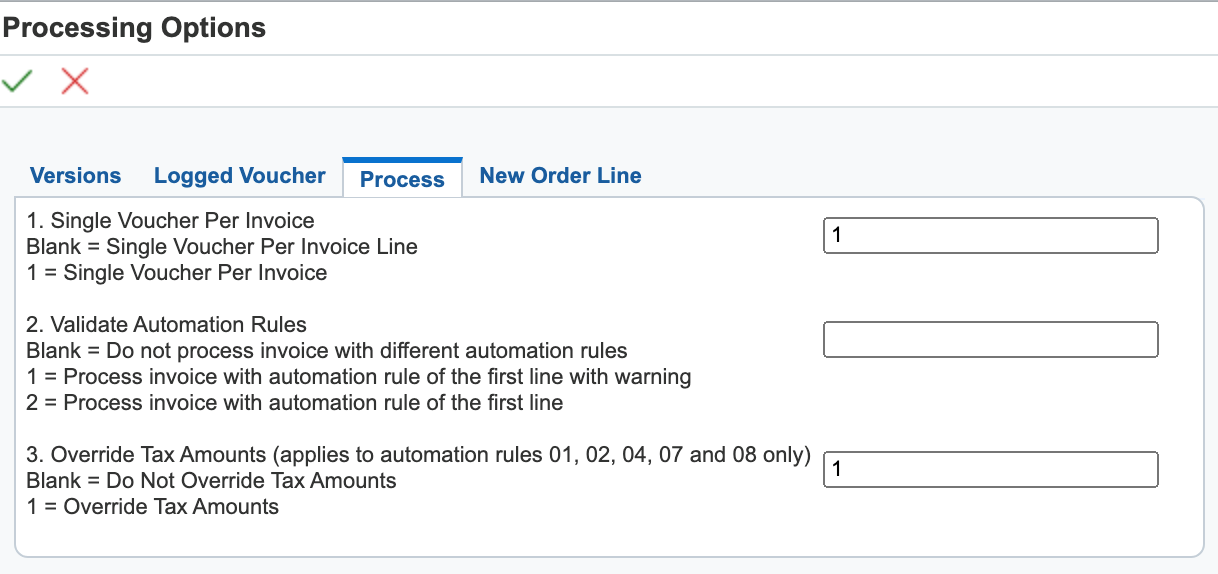
Task: Cancel with the red X icon
Action: click(x=75, y=81)
